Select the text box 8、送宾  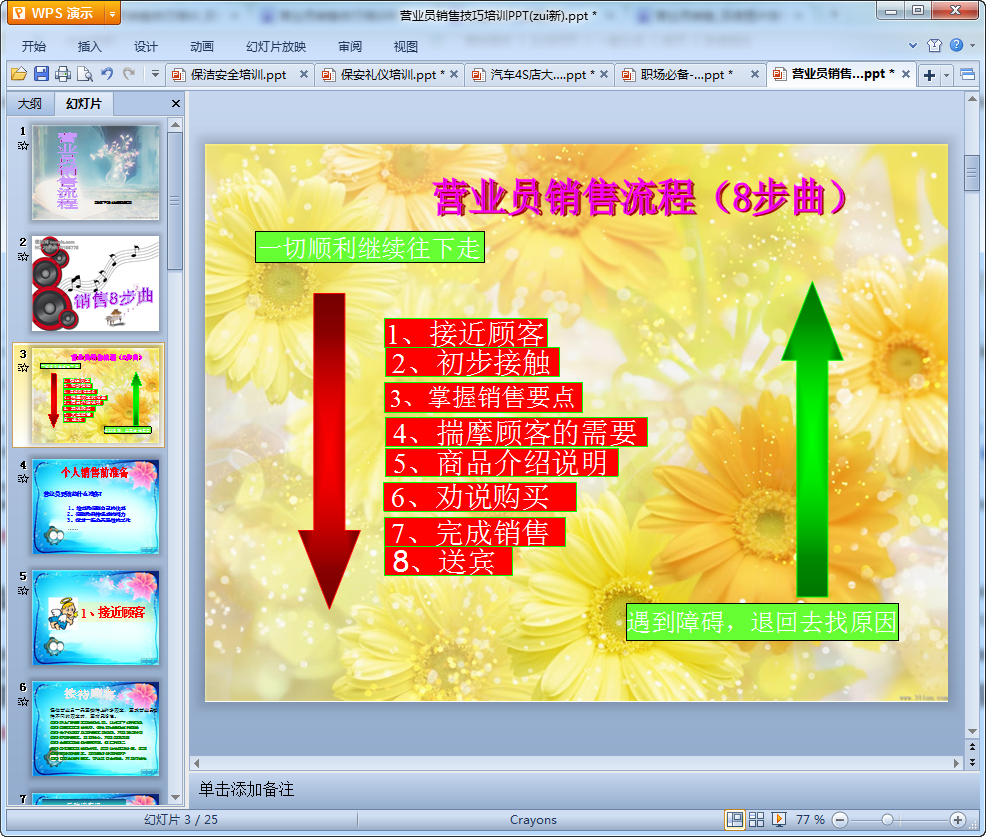coord(448,561)
